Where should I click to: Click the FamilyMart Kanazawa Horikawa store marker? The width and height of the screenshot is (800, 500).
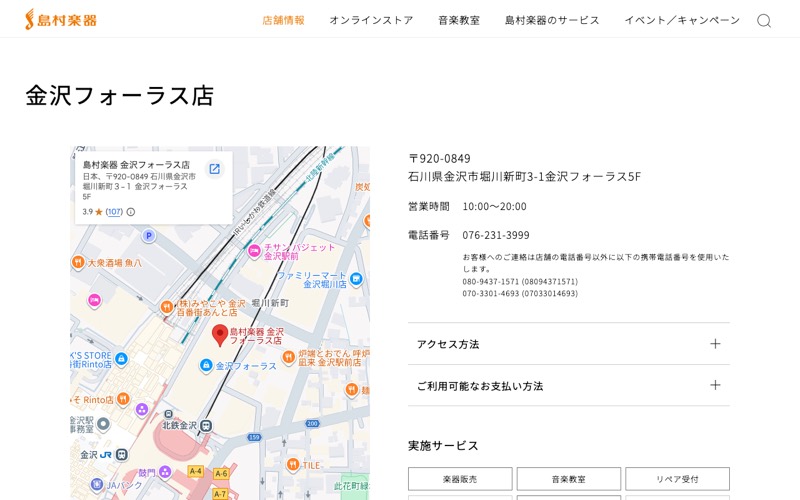click(356, 279)
